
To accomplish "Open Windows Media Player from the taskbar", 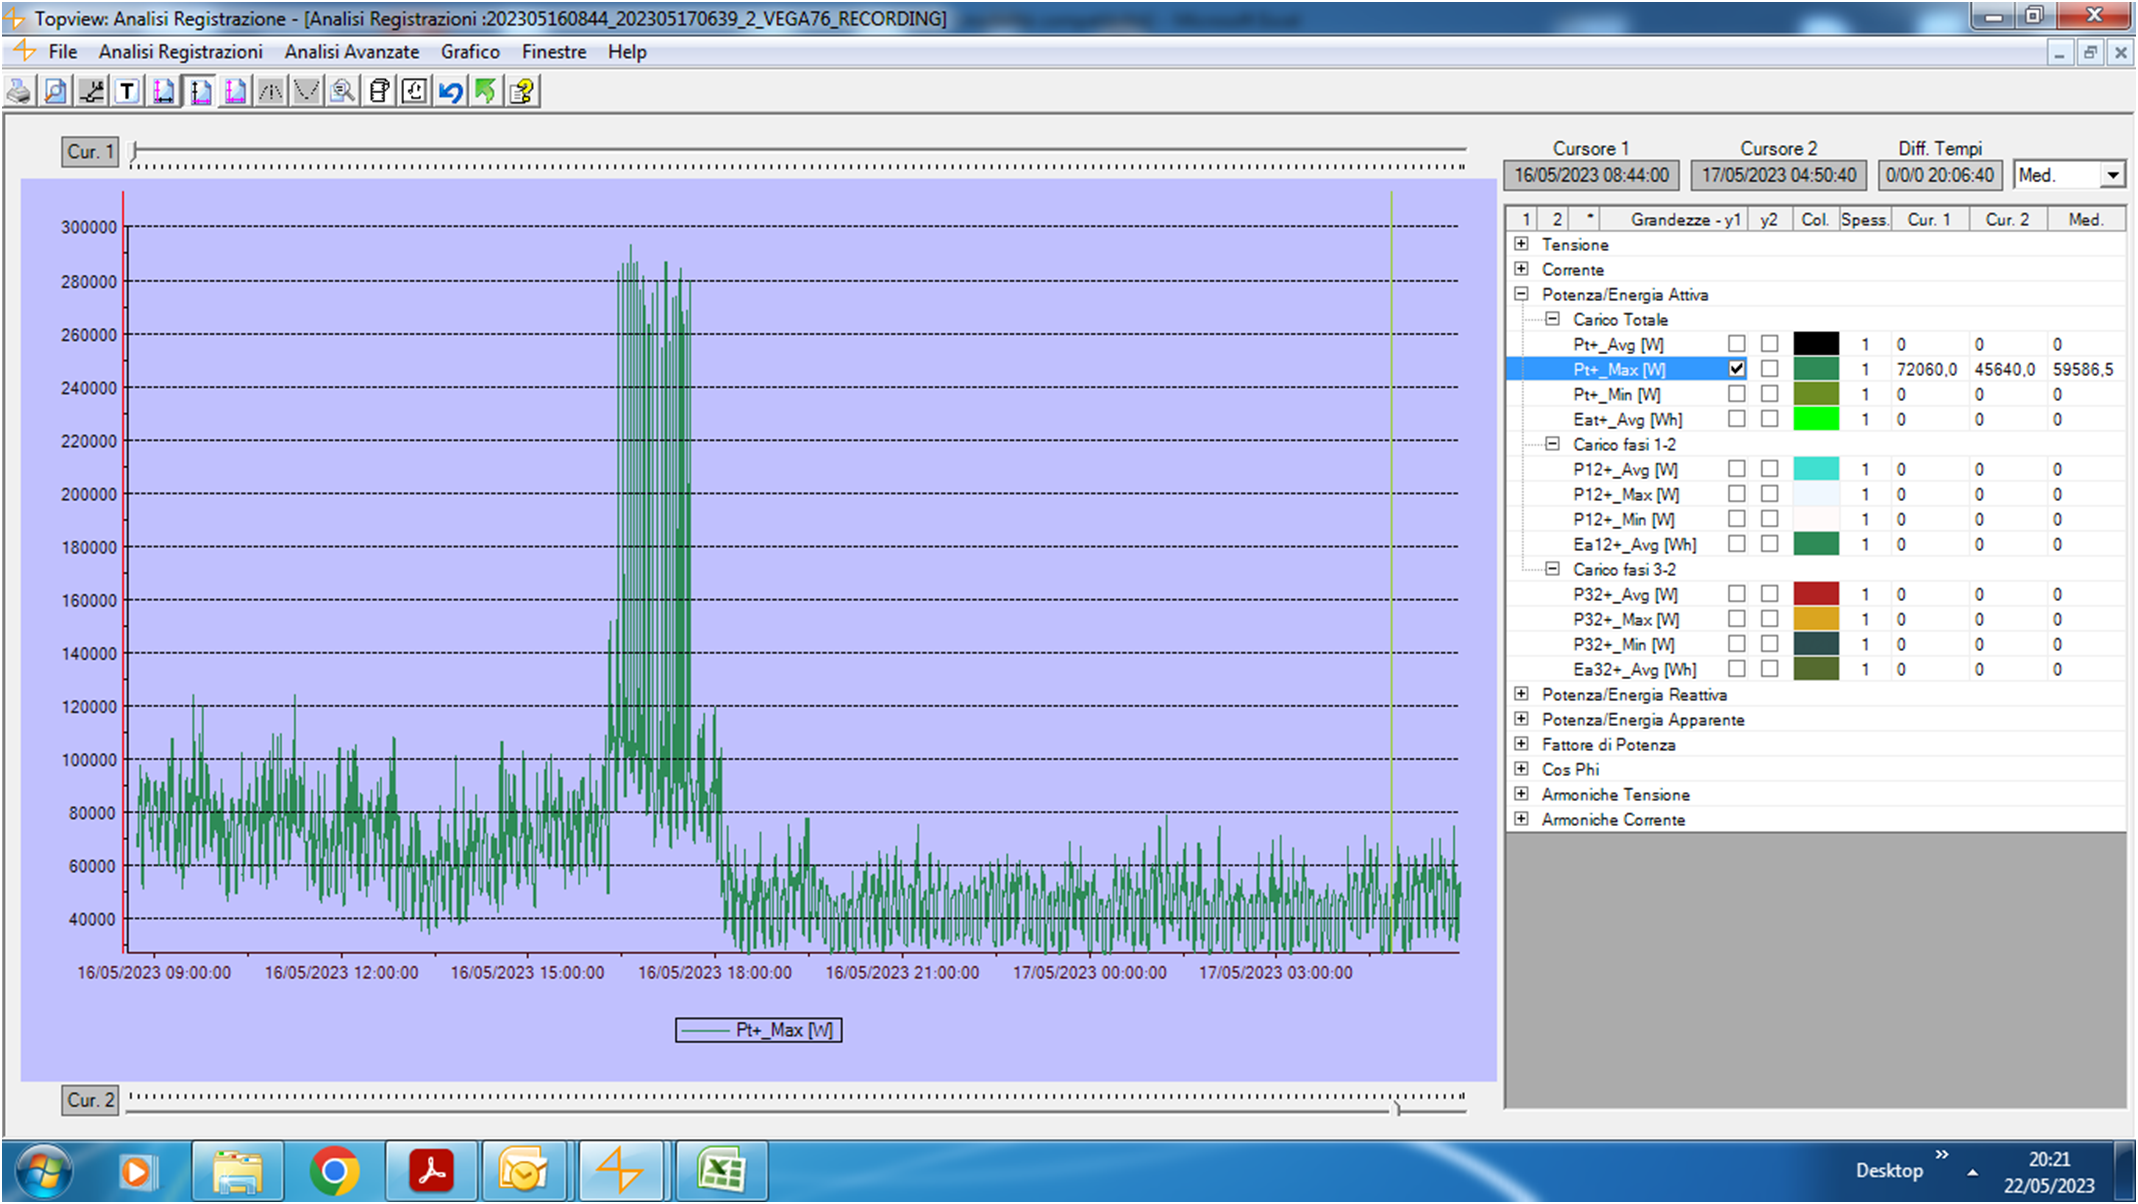I will (136, 1171).
